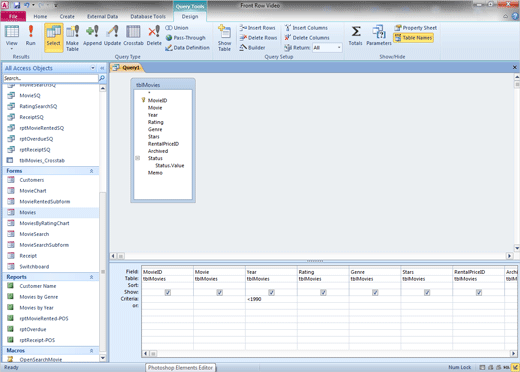
Task: Click Photoshop Elements Editor taskbar button
Action: (180, 367)
